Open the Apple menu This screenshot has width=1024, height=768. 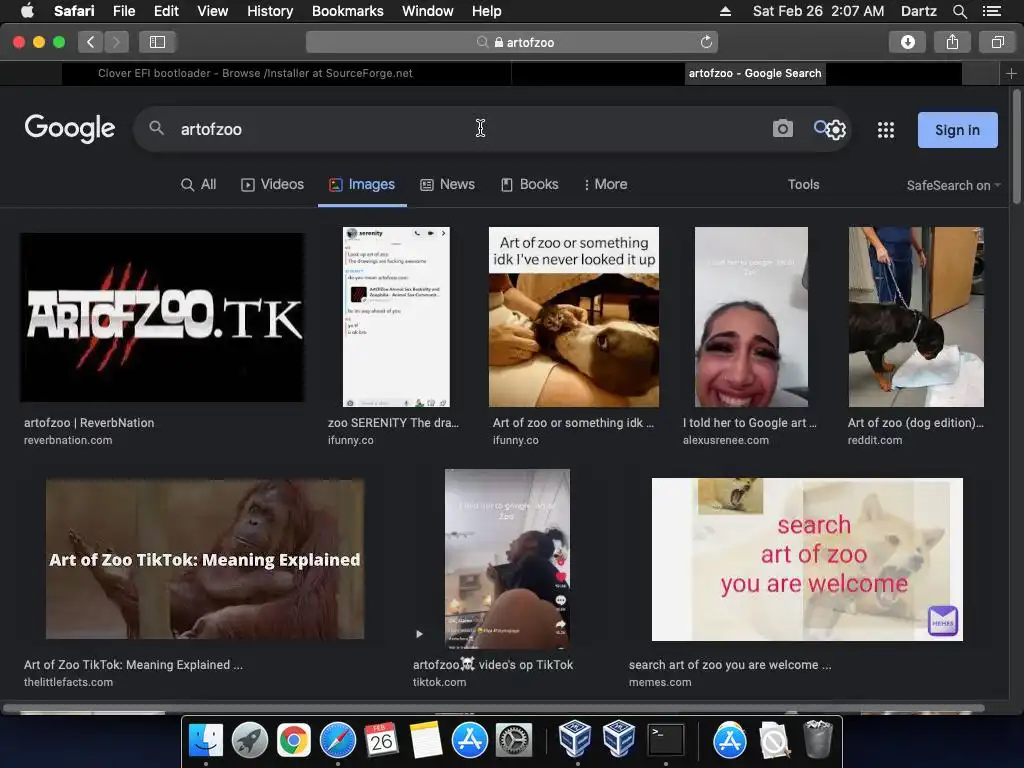click(x=27, y=11)
